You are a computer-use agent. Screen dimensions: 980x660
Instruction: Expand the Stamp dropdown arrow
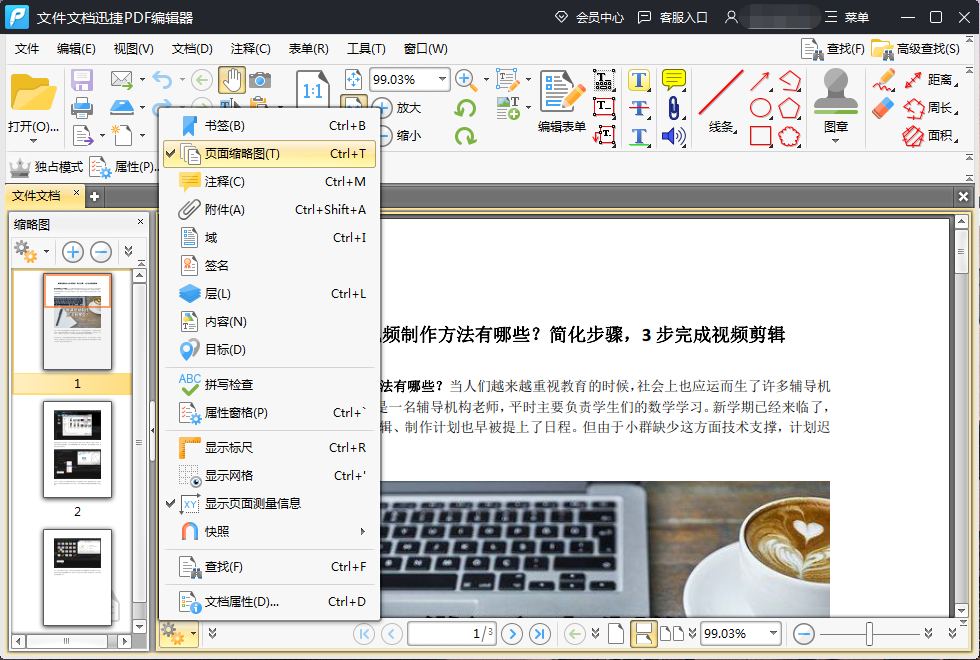coord(836,141)
